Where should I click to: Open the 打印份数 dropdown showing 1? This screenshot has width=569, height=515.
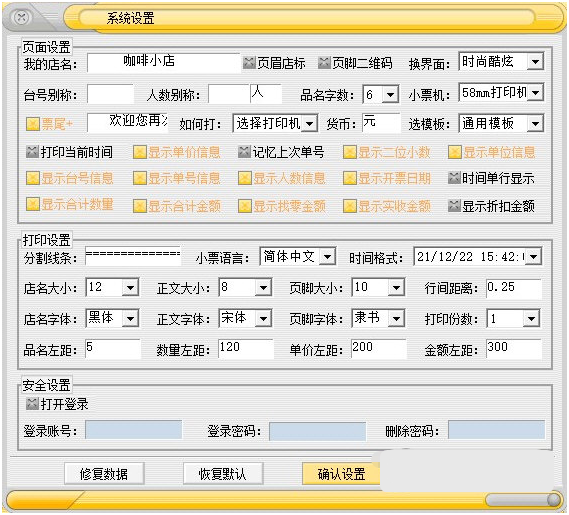513,318
